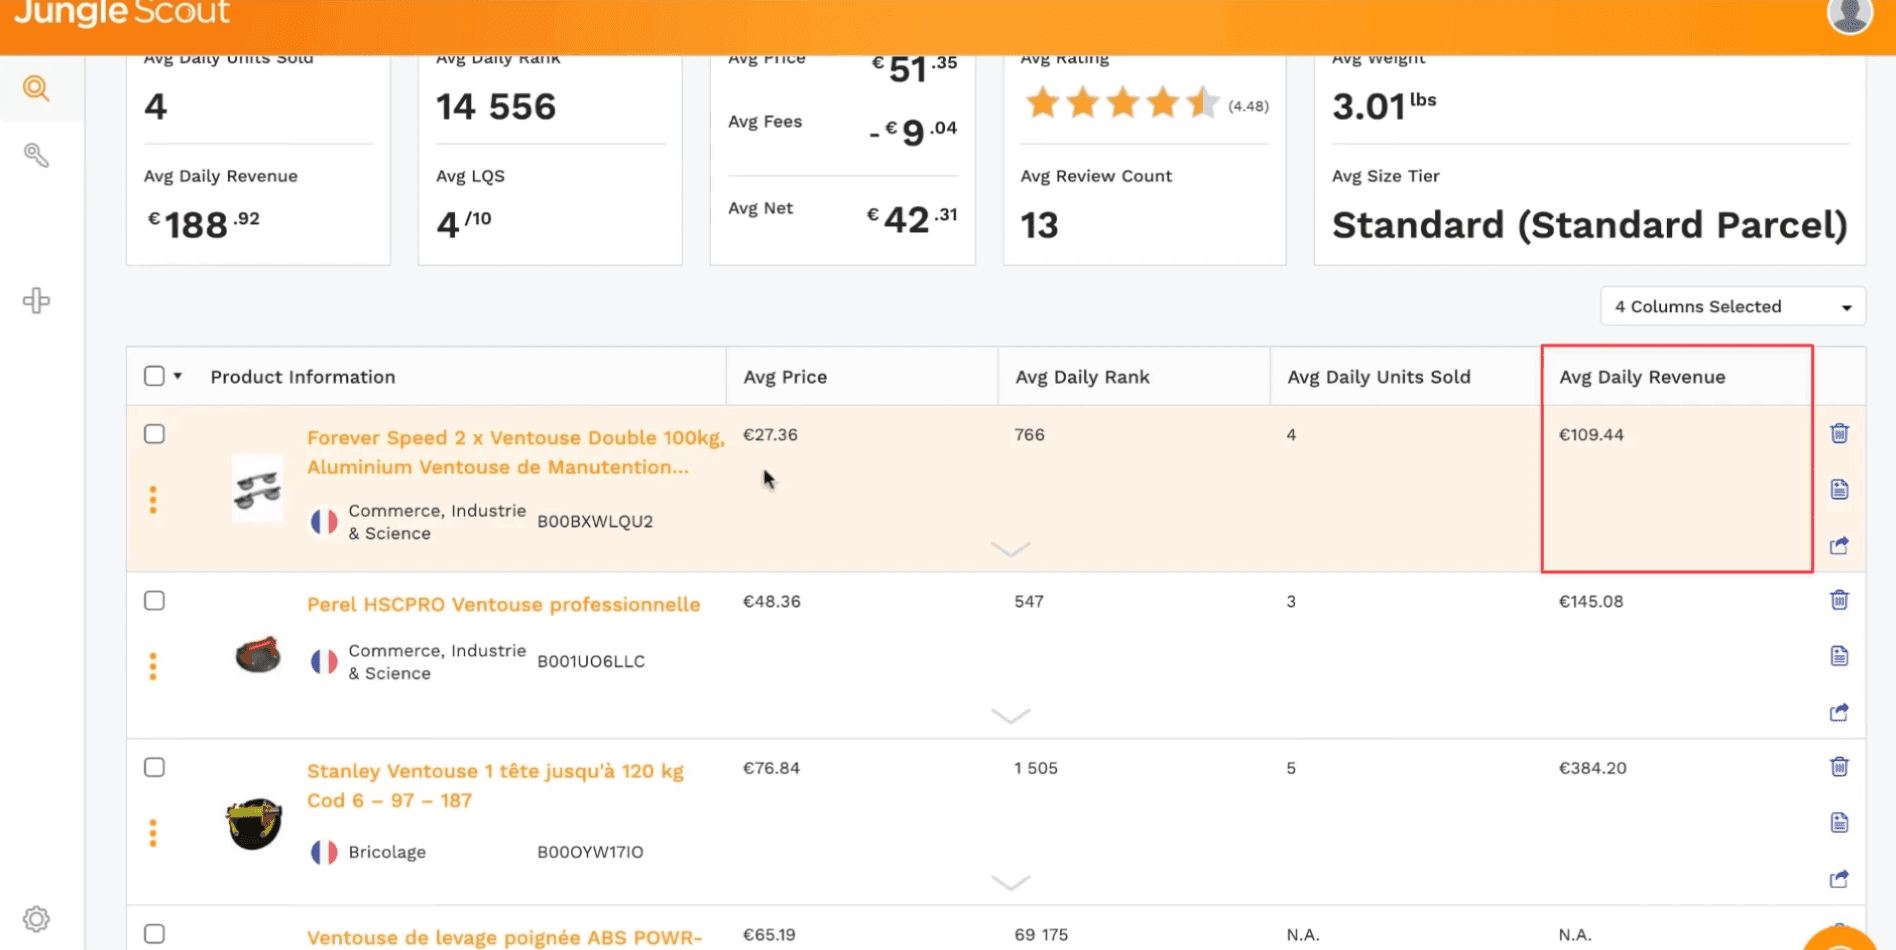Click French flag icon on Perel HSCPRO row
Image resolution: width=1896 pixels, height=950 pixels.
(x=324, y=662)
